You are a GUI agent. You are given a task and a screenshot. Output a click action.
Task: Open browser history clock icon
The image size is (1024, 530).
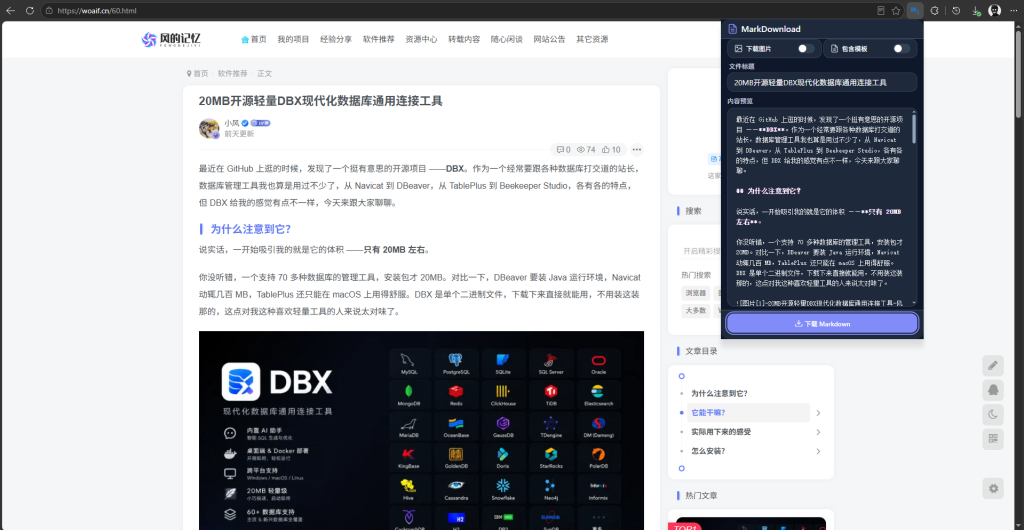[956, 10]
